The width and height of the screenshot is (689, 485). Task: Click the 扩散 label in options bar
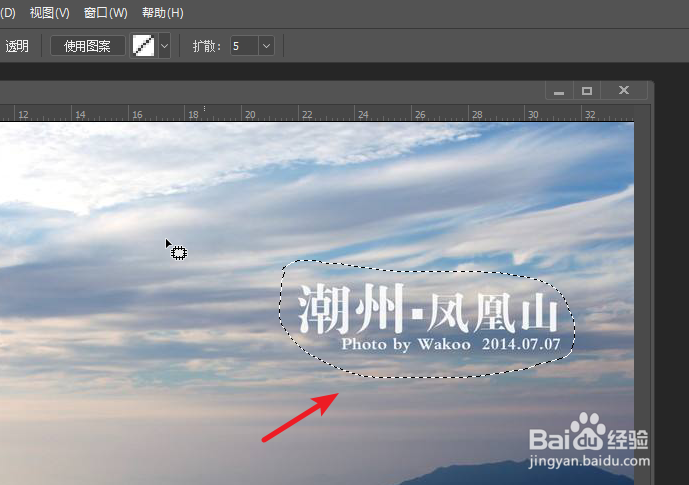207,46
